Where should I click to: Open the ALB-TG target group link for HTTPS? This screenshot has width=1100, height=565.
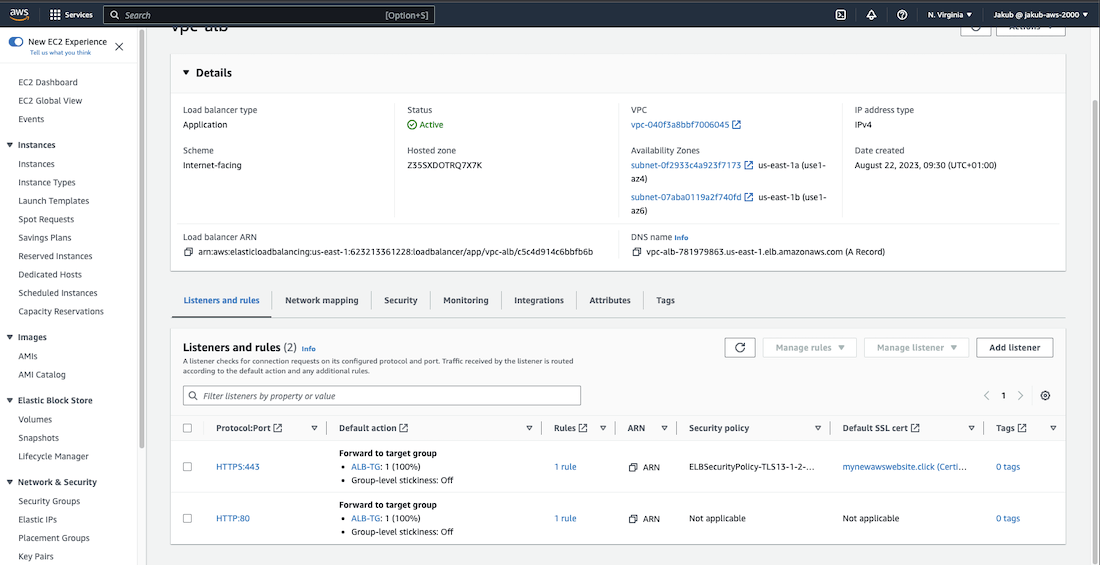point(366,467)
